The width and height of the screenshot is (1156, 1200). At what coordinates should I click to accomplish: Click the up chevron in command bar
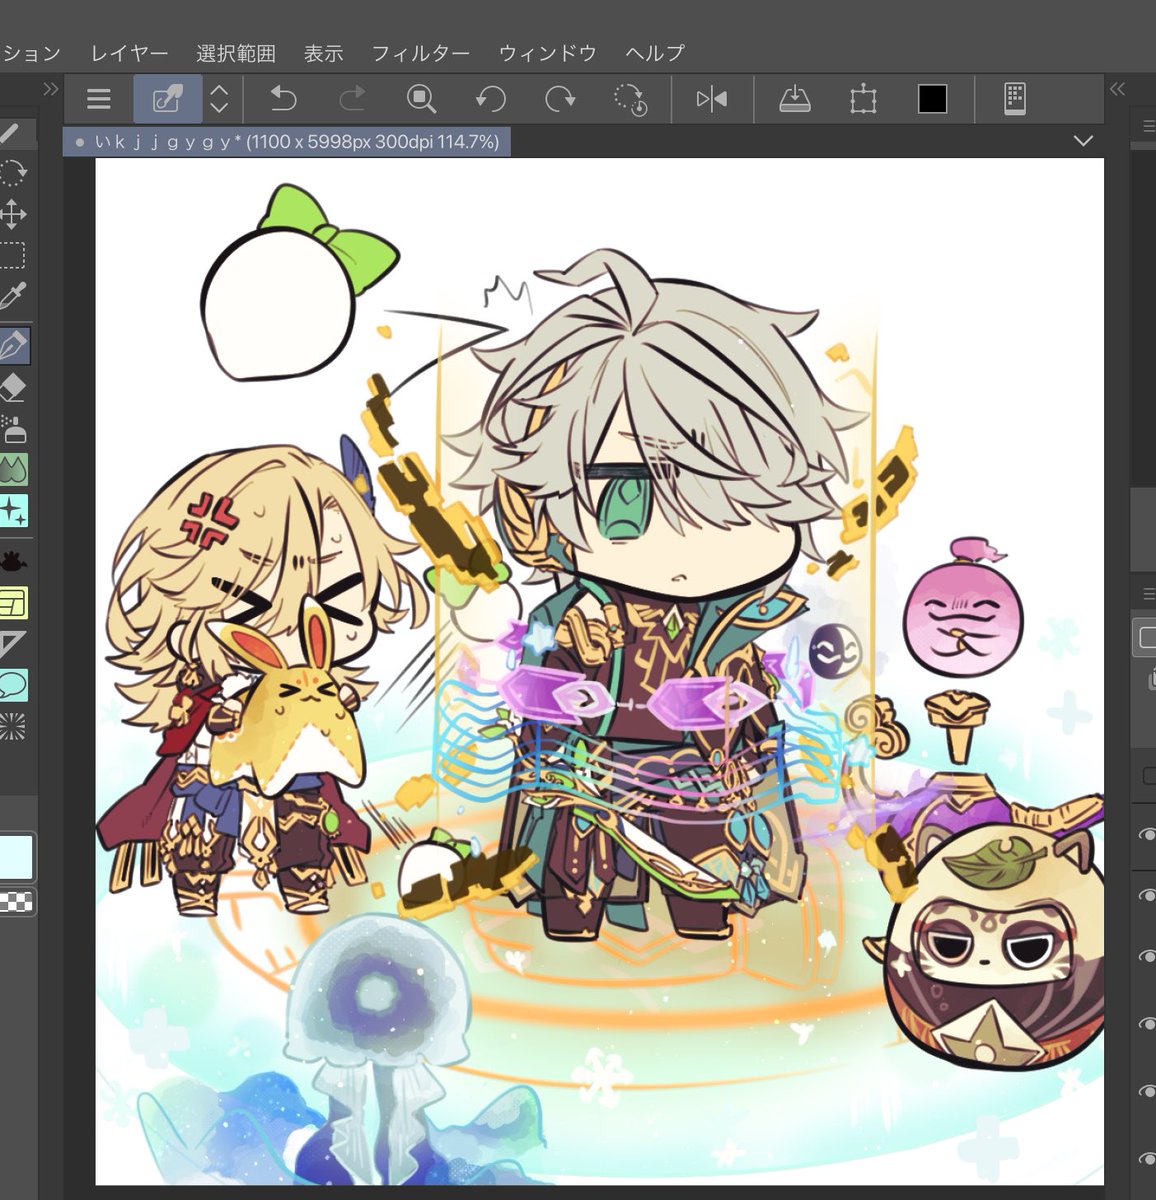pyautogui.click(x=219, y=89)
